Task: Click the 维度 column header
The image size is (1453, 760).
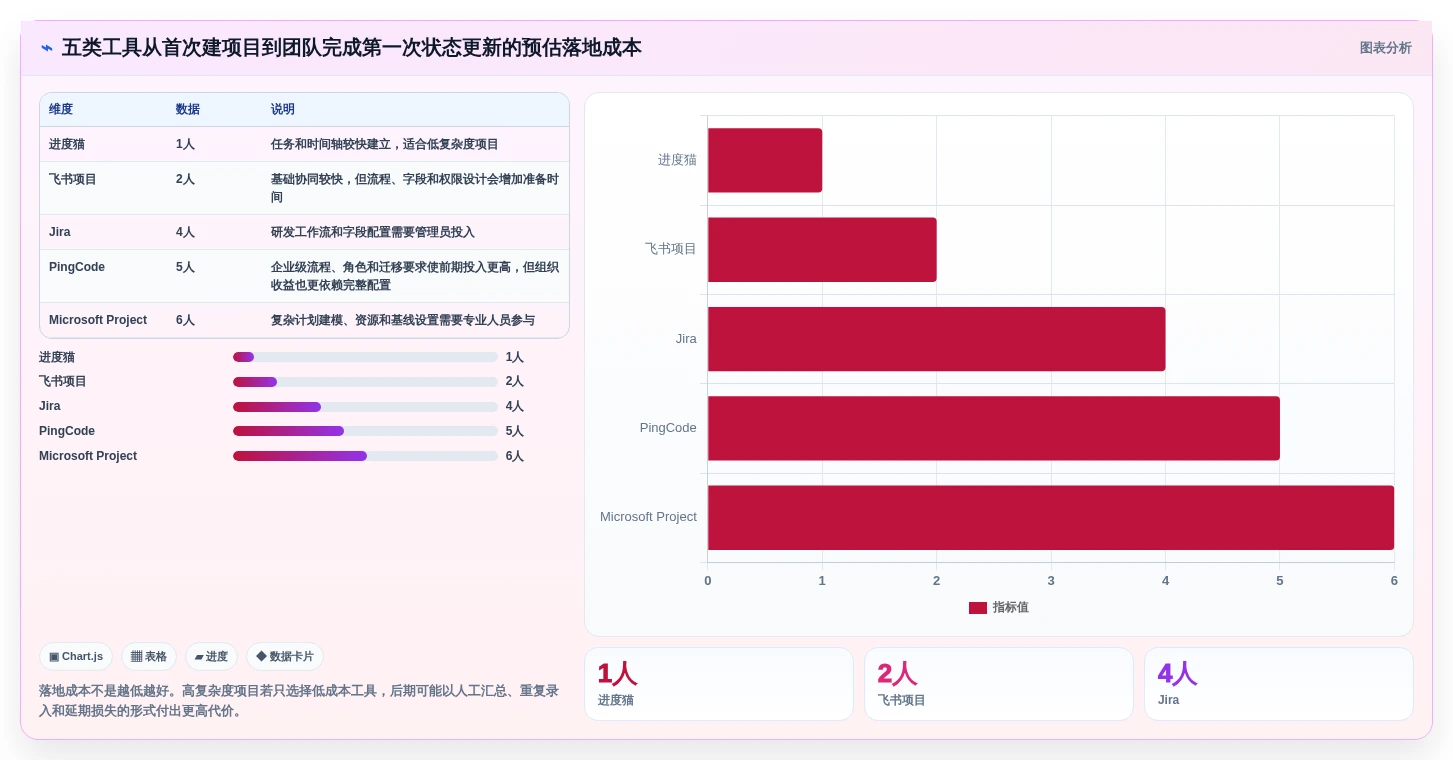Action: click(61, 110)
